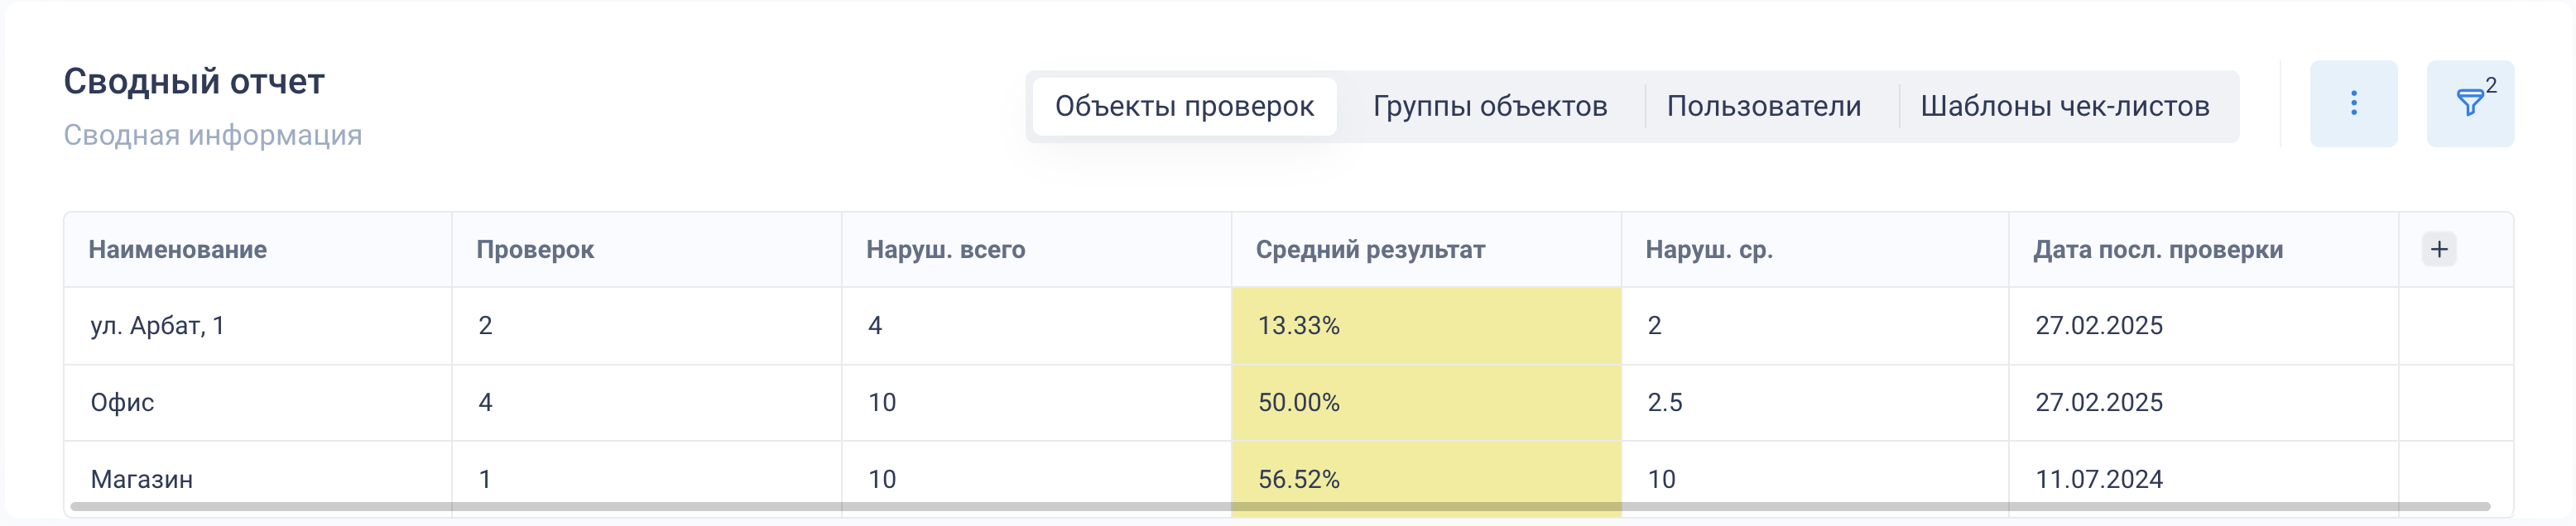Click the highlighted 13.33% result cell
This screenshot has width=2576, height=526.
(1426, 326)
